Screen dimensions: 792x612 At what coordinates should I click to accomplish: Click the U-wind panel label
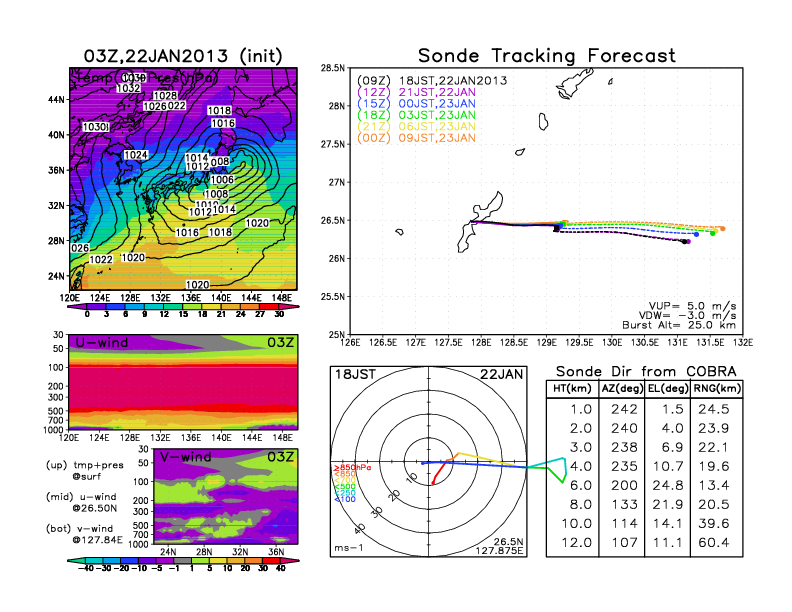tap(102, 343)
